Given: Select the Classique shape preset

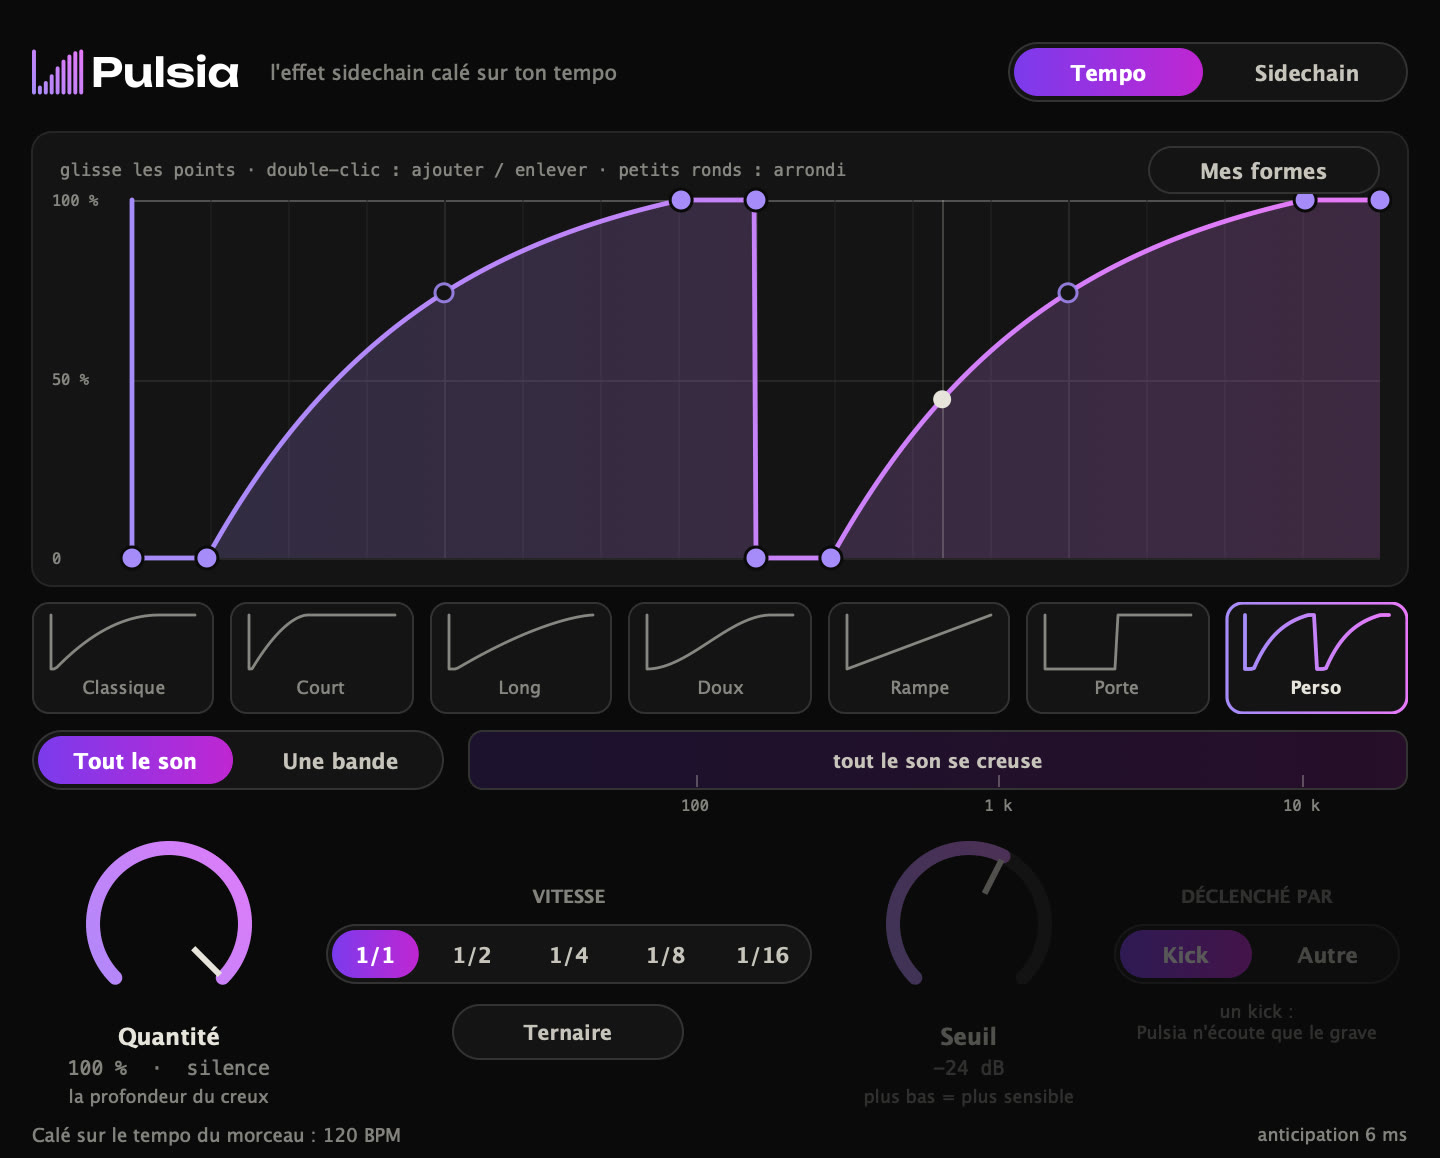Looking at the screenshot, I should click(x=123, y=658).
